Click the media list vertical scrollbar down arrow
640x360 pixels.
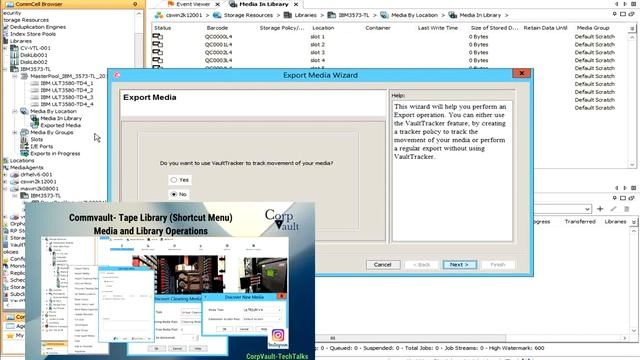(x=632, y=165)
